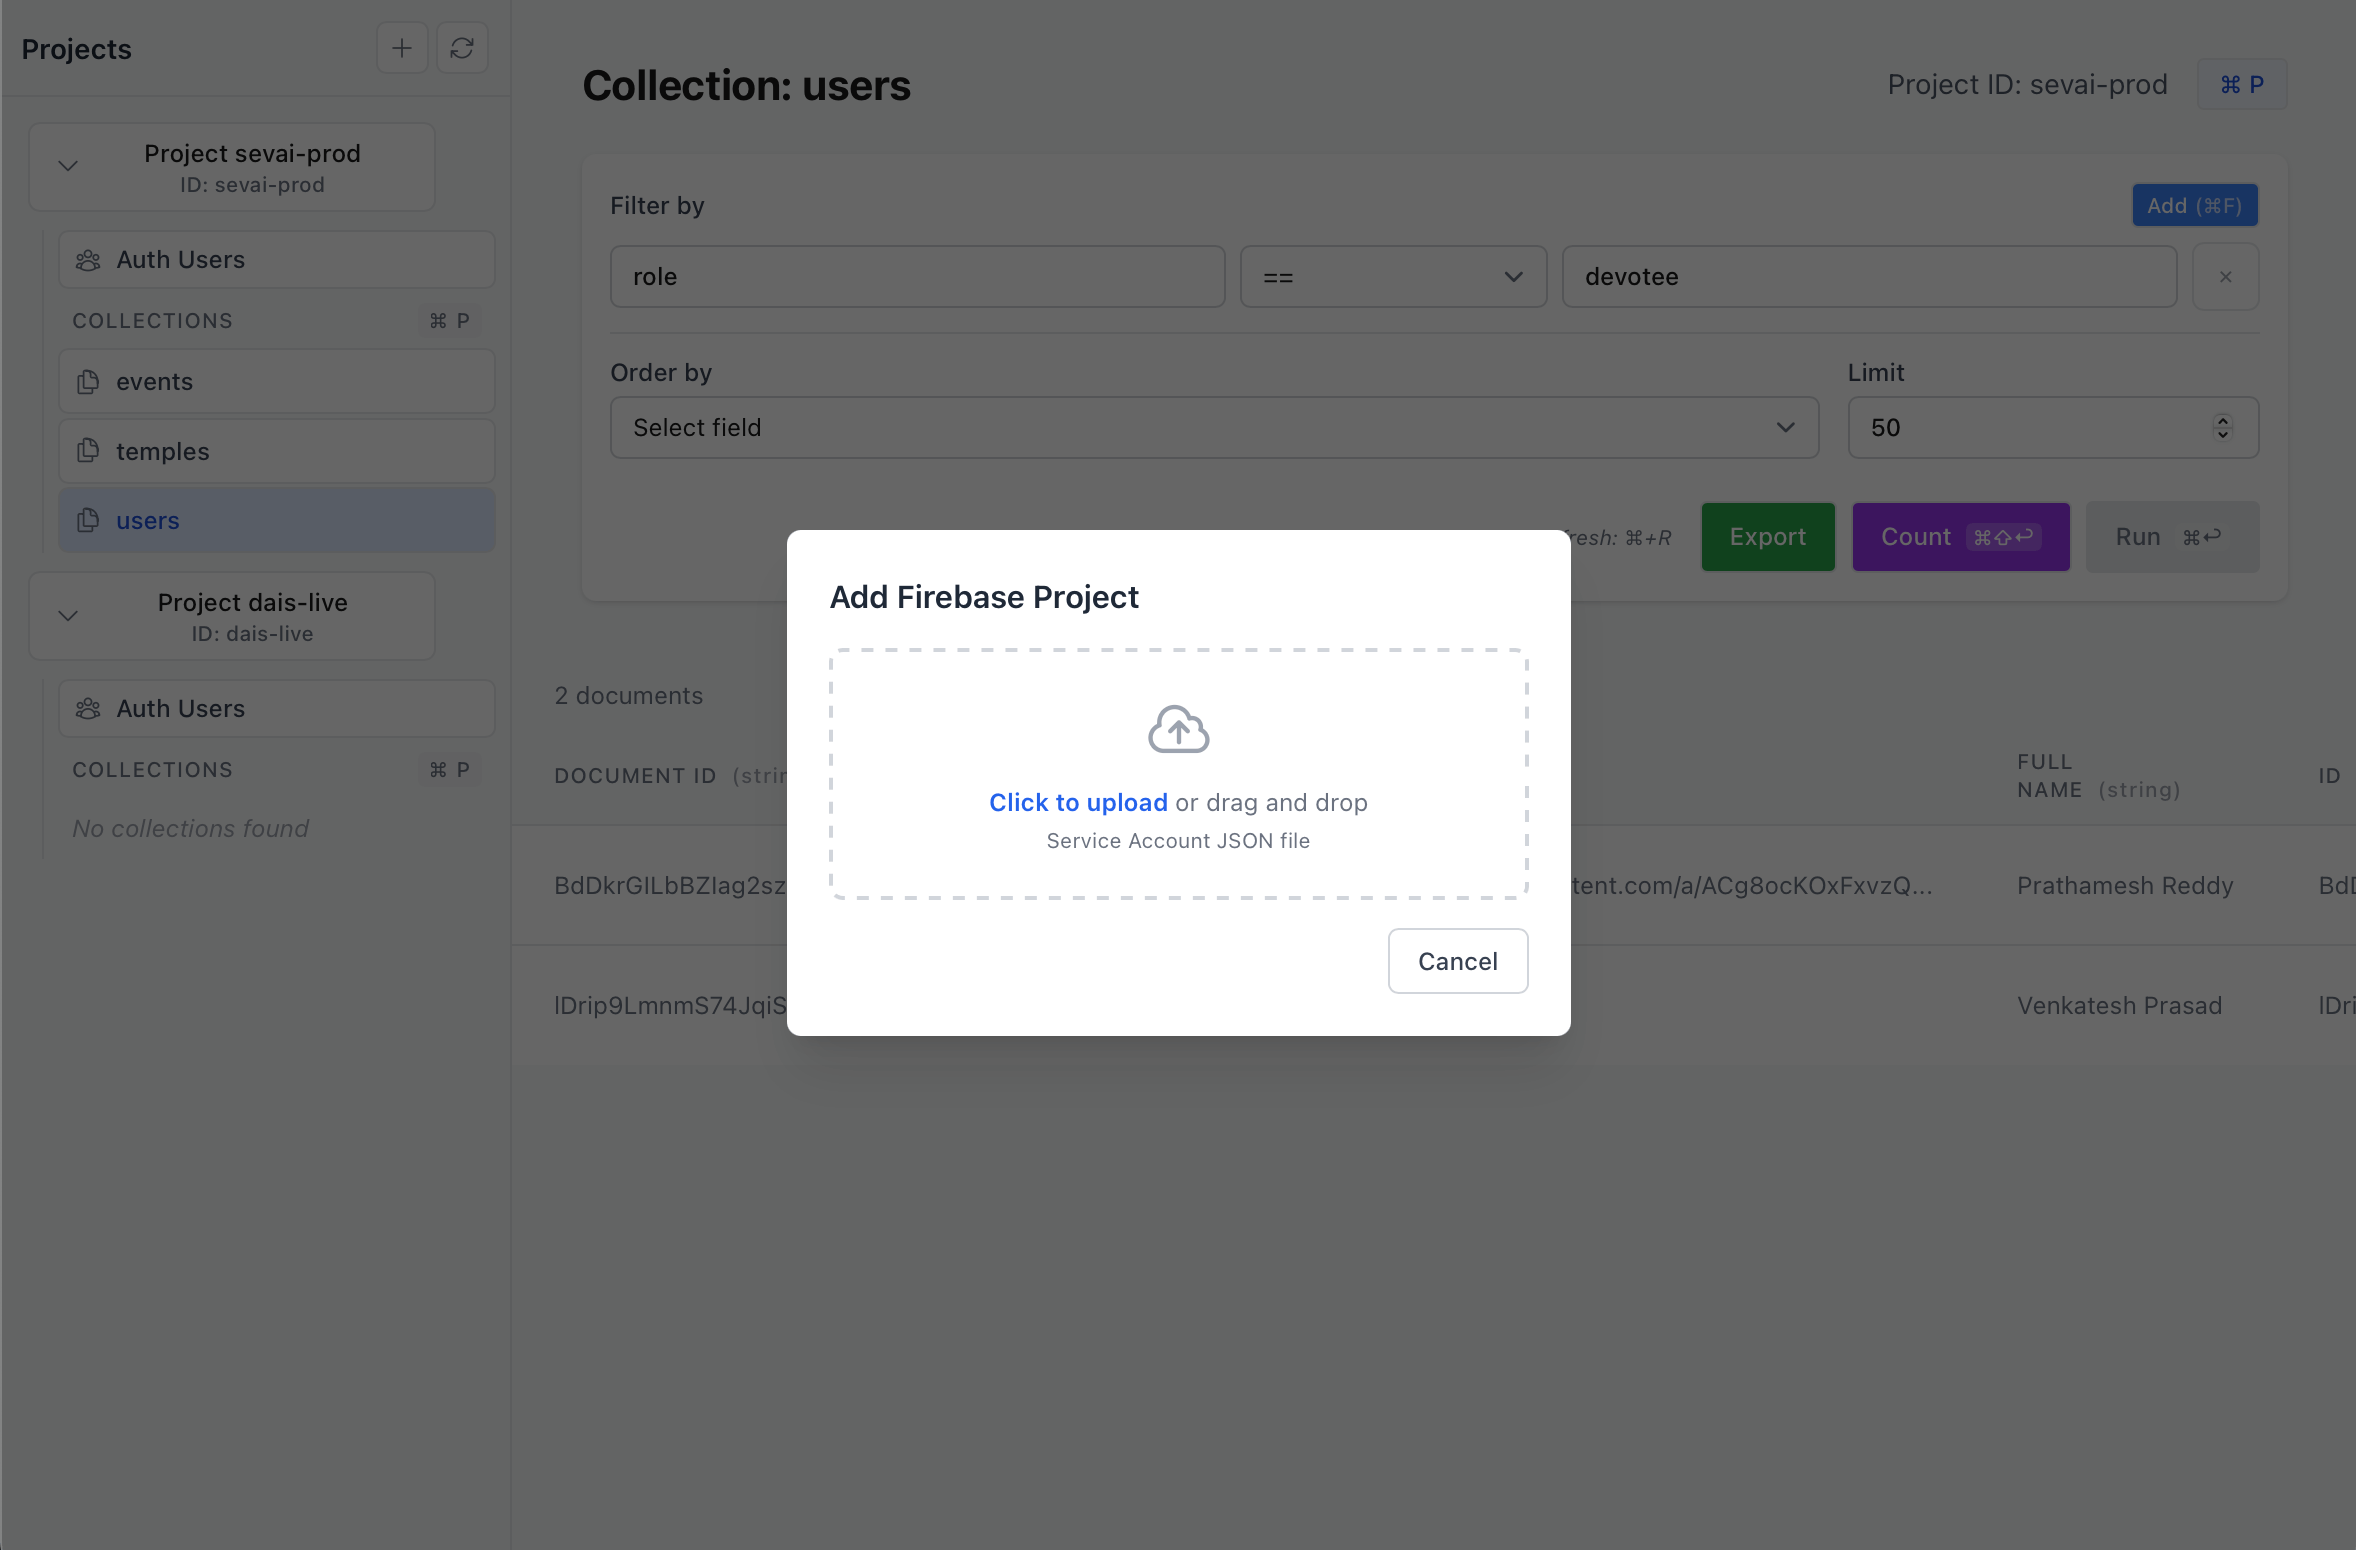Collapse Project dais-live in sidebar
2356x1550 pixels.
point(68,615)
